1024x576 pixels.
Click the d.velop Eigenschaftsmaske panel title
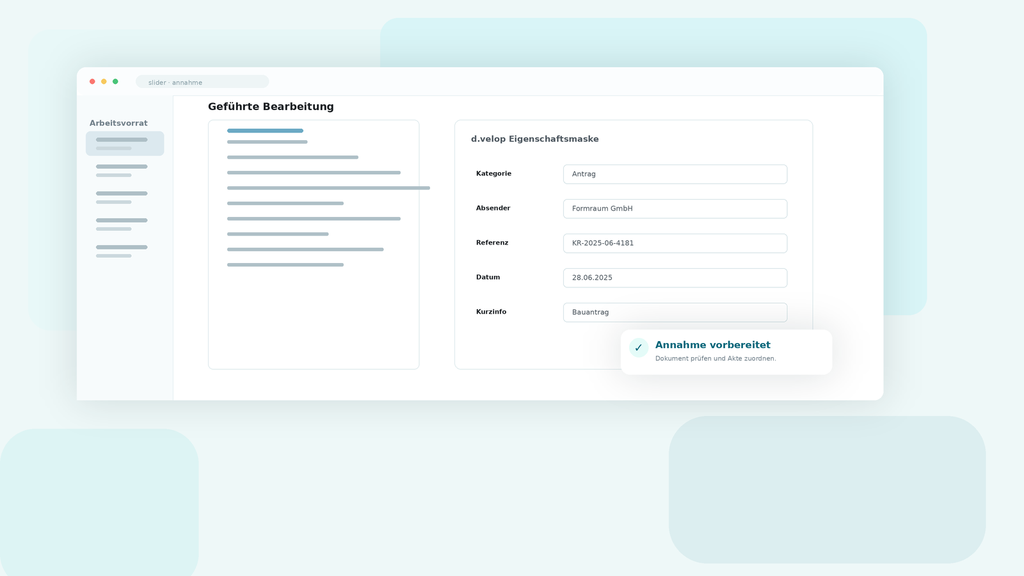click(x=535, y=139)
